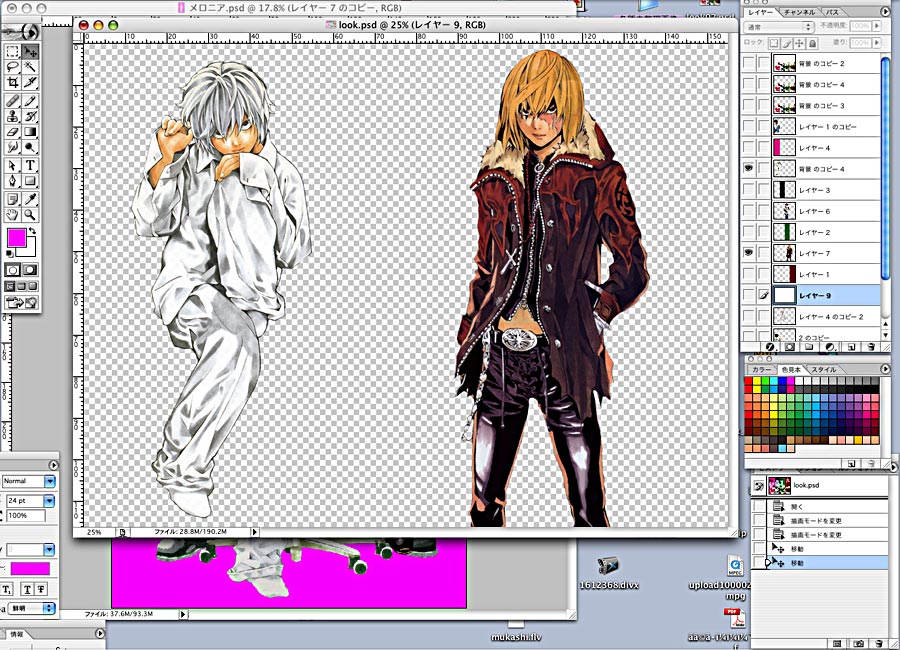The height and width of the screenshot is (650, 900).
Task: Open the 24 pt font size dropdown
Action: click(x=49, y=501)
